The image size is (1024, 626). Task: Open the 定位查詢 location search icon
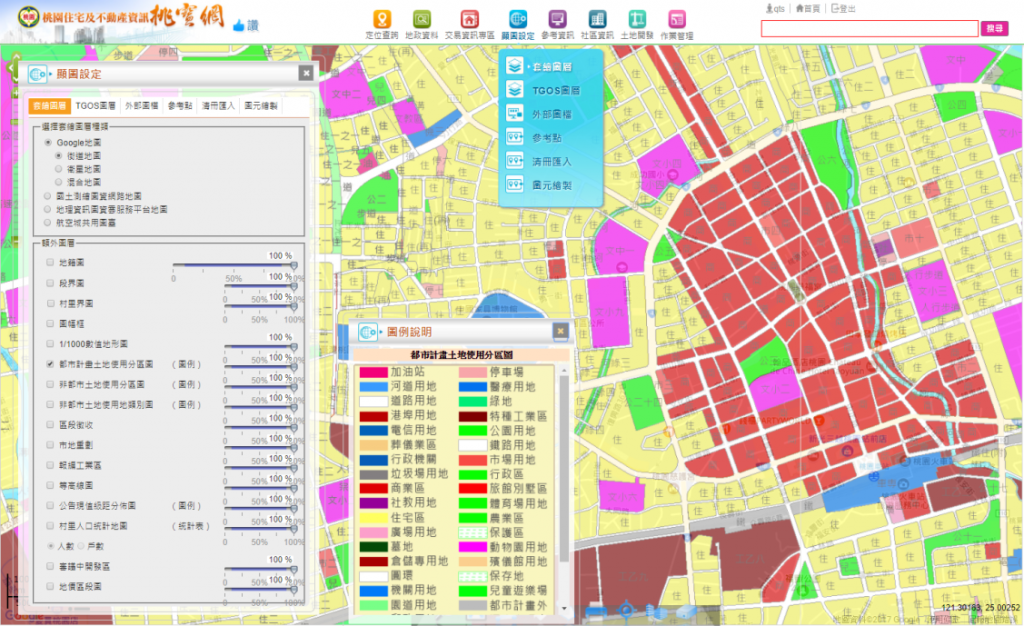click(x=382, y=20)
